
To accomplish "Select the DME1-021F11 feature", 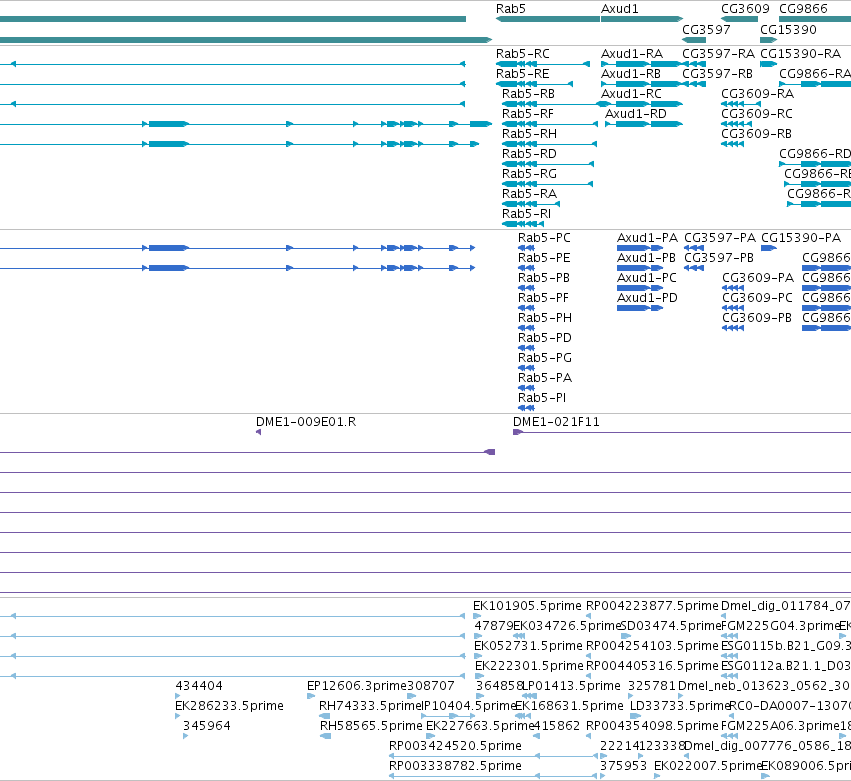I will pos(556,422).
